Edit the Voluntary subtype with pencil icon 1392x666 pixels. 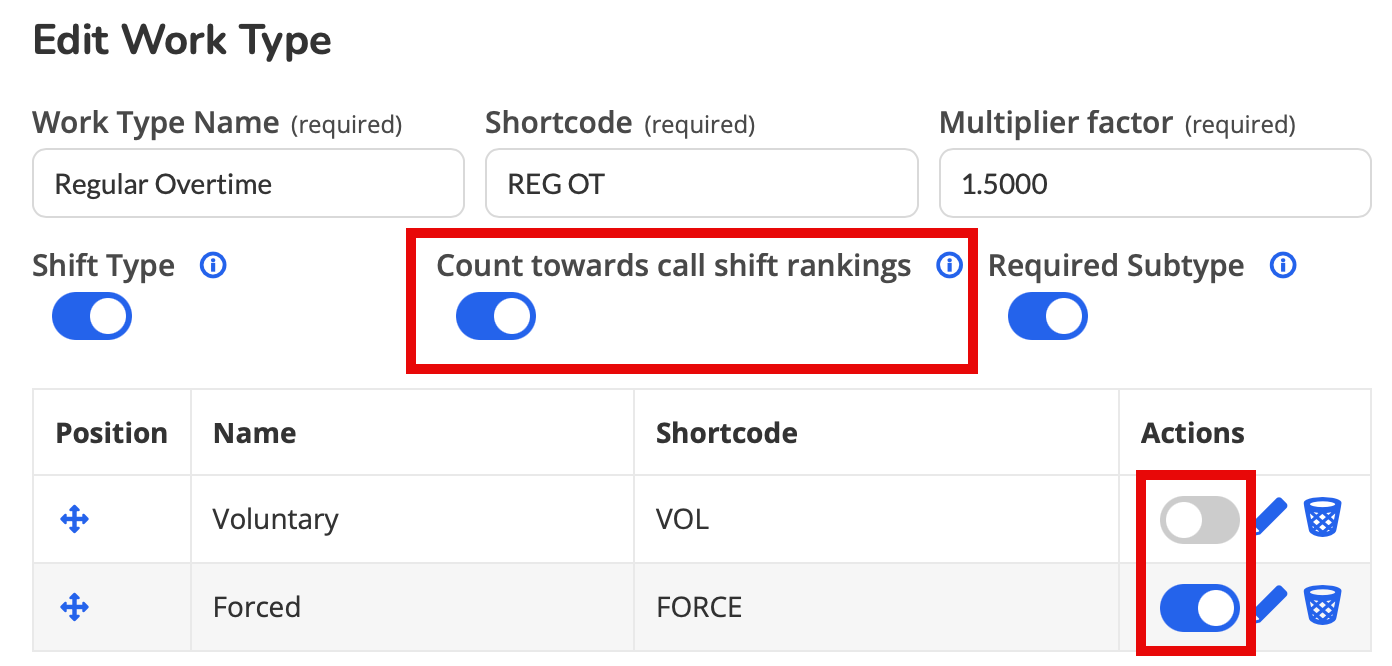pos(1270,519)
